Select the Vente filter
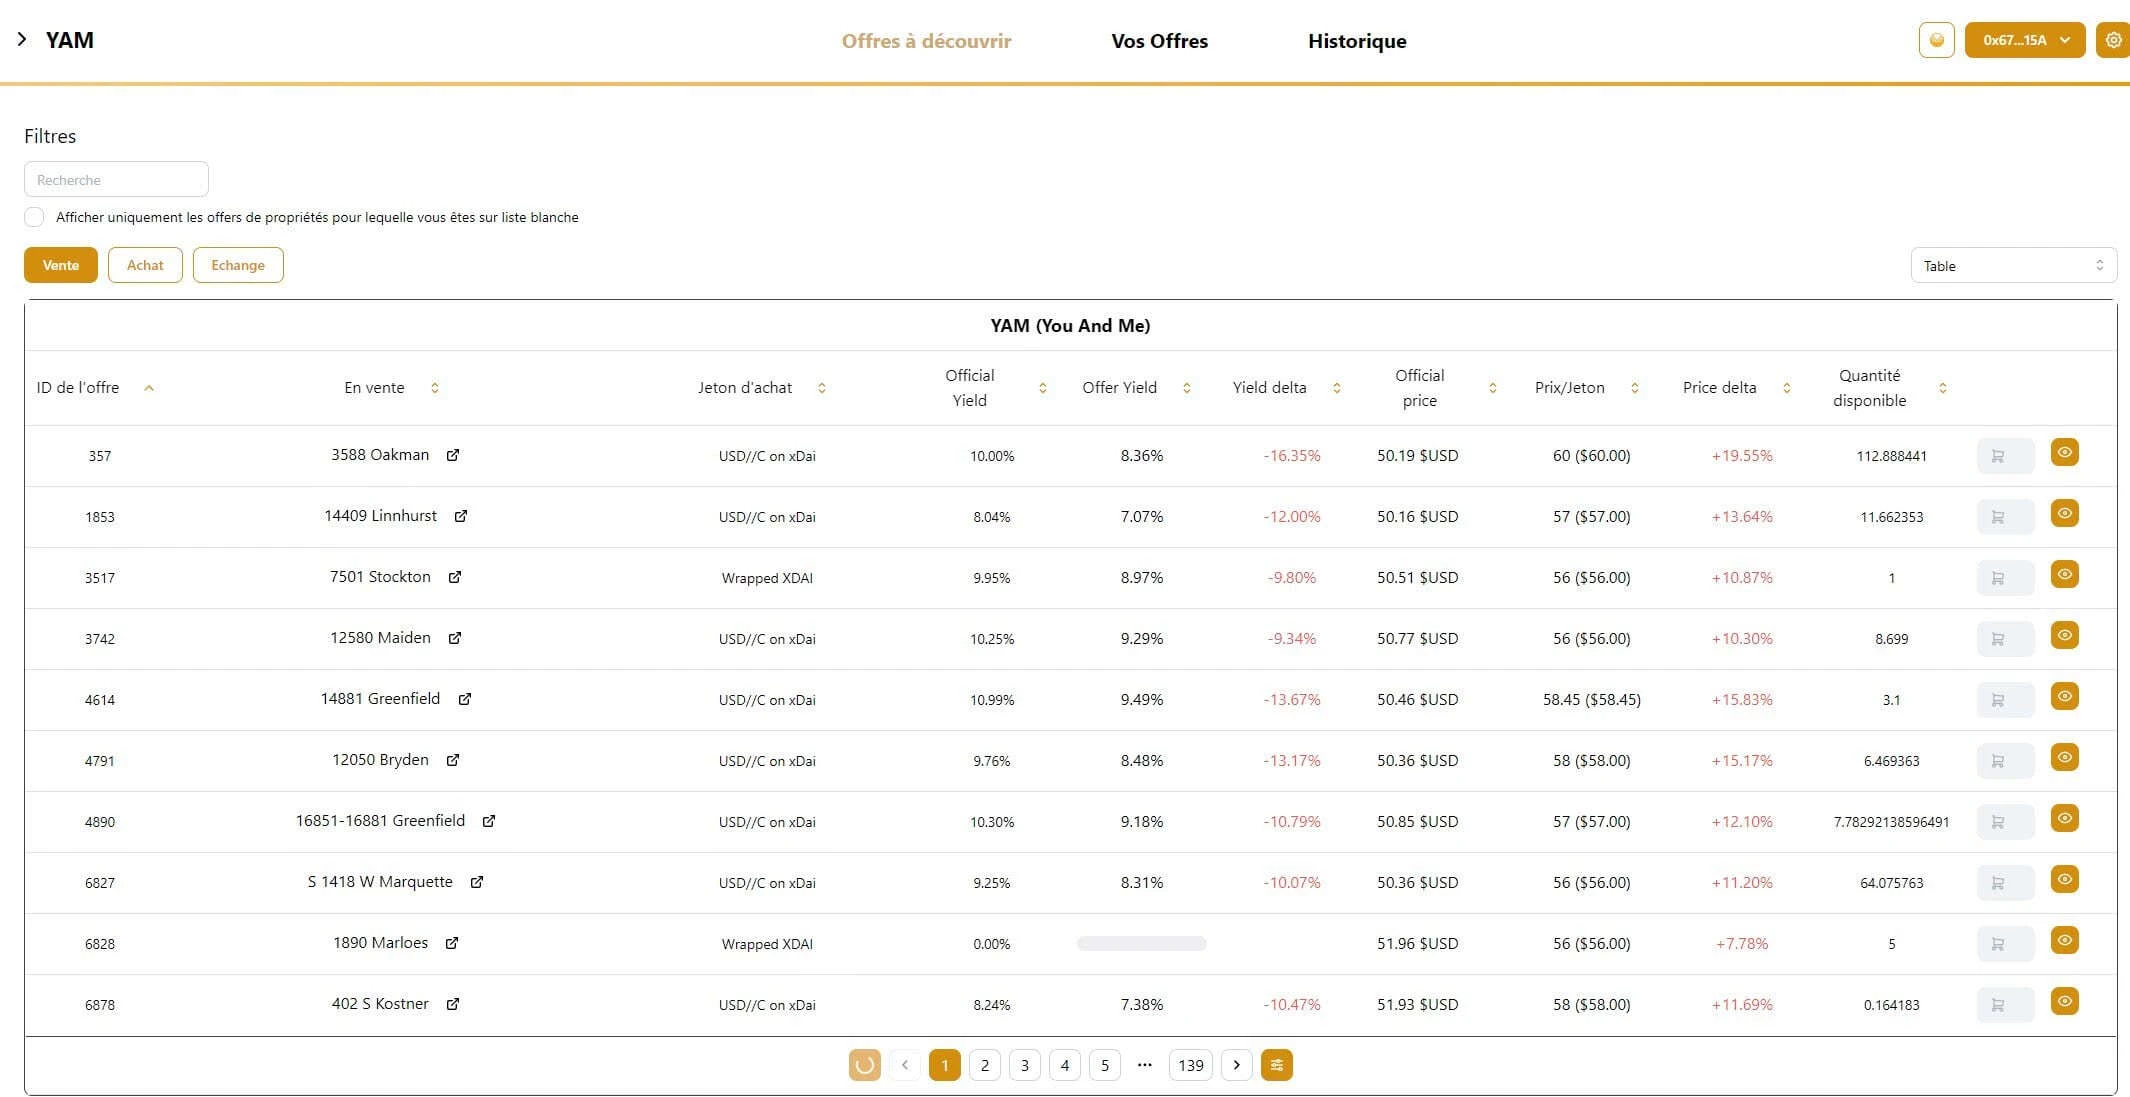This screenshot has height=1097, width=2130. (x=61, y=265)
